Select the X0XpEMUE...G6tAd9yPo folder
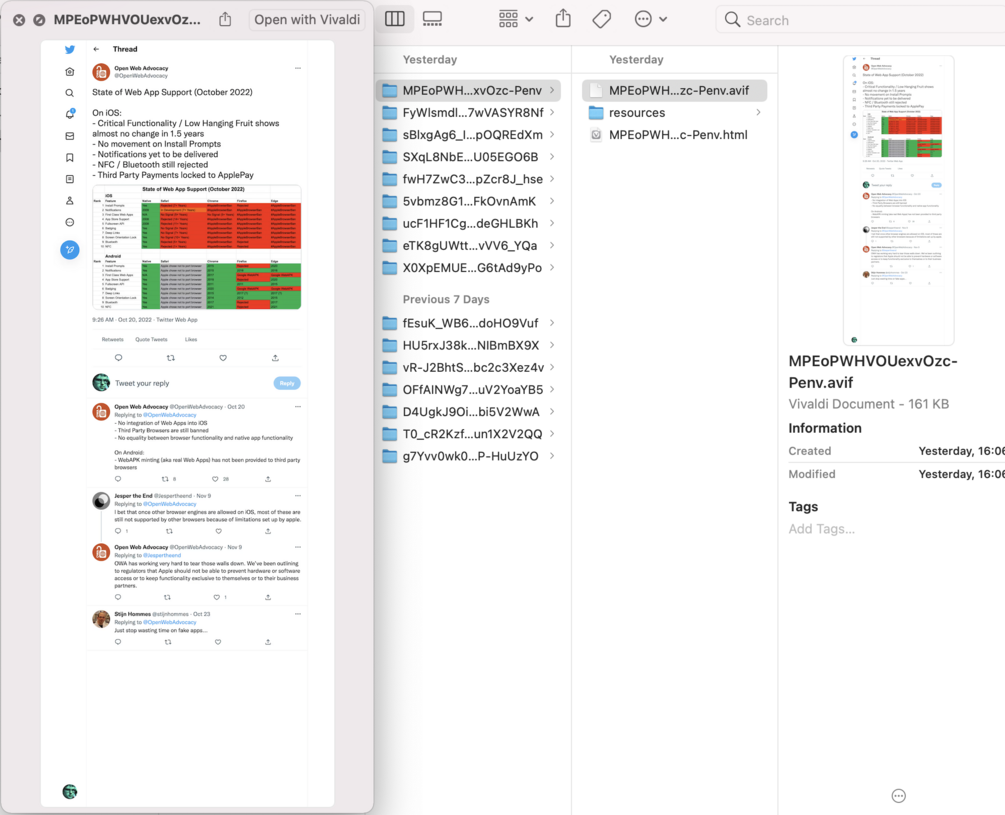1005x815 pixels. click(x=469, y=268)
